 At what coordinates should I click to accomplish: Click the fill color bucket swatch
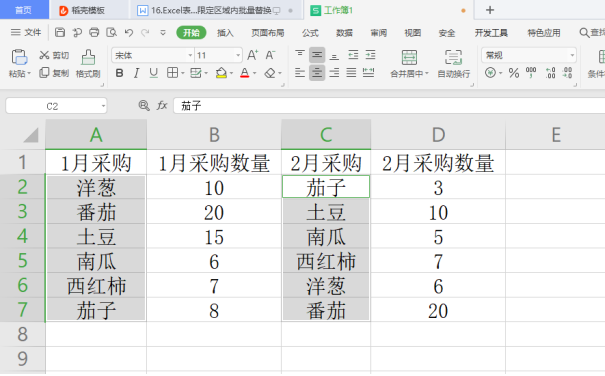point(221,73)
